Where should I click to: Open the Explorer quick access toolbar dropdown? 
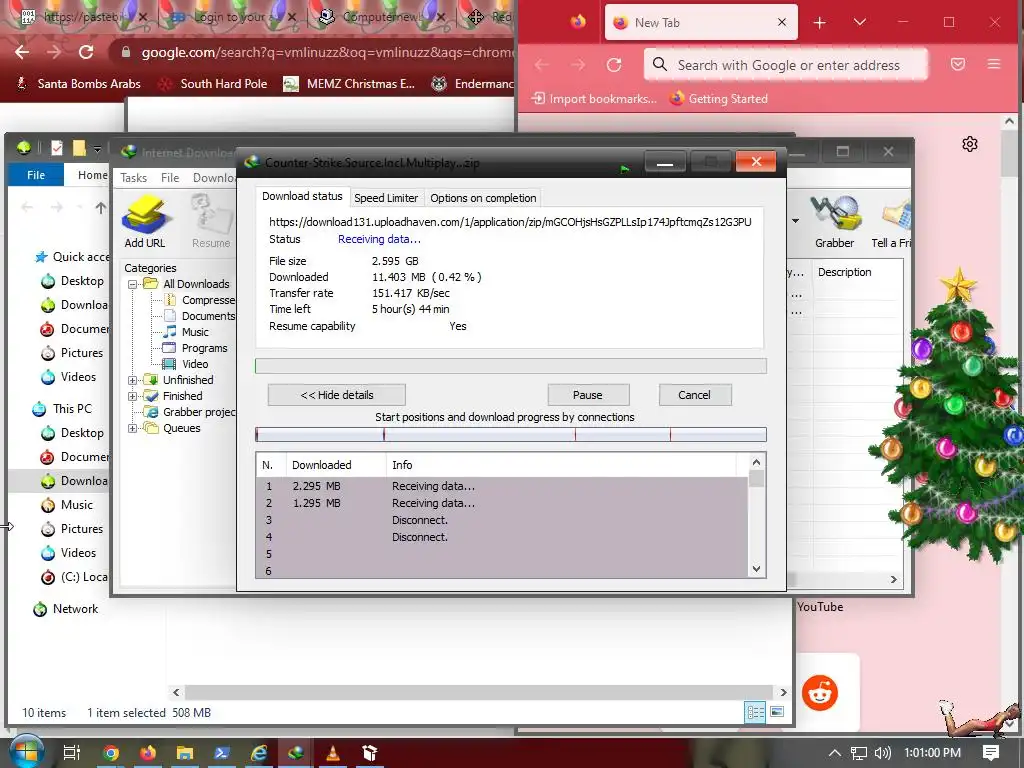[x=97, y=149]
